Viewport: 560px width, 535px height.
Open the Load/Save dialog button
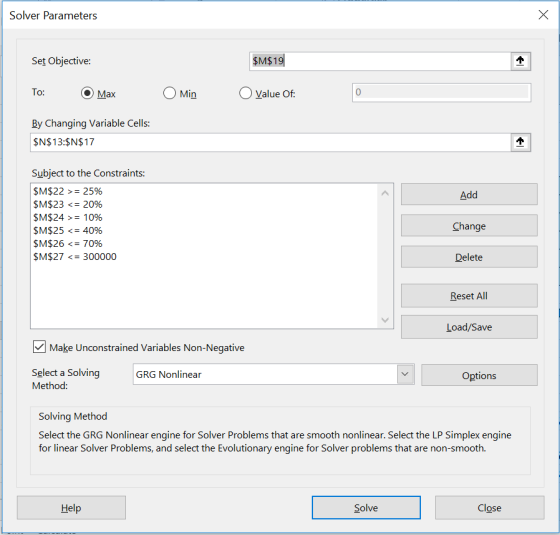coord(469,327)
